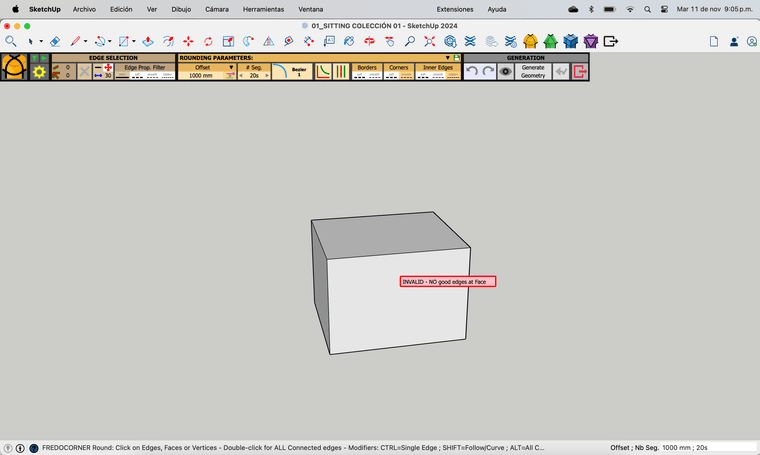Click the Generate Geometry button
The image size is (760, 455).
(533, 72)
